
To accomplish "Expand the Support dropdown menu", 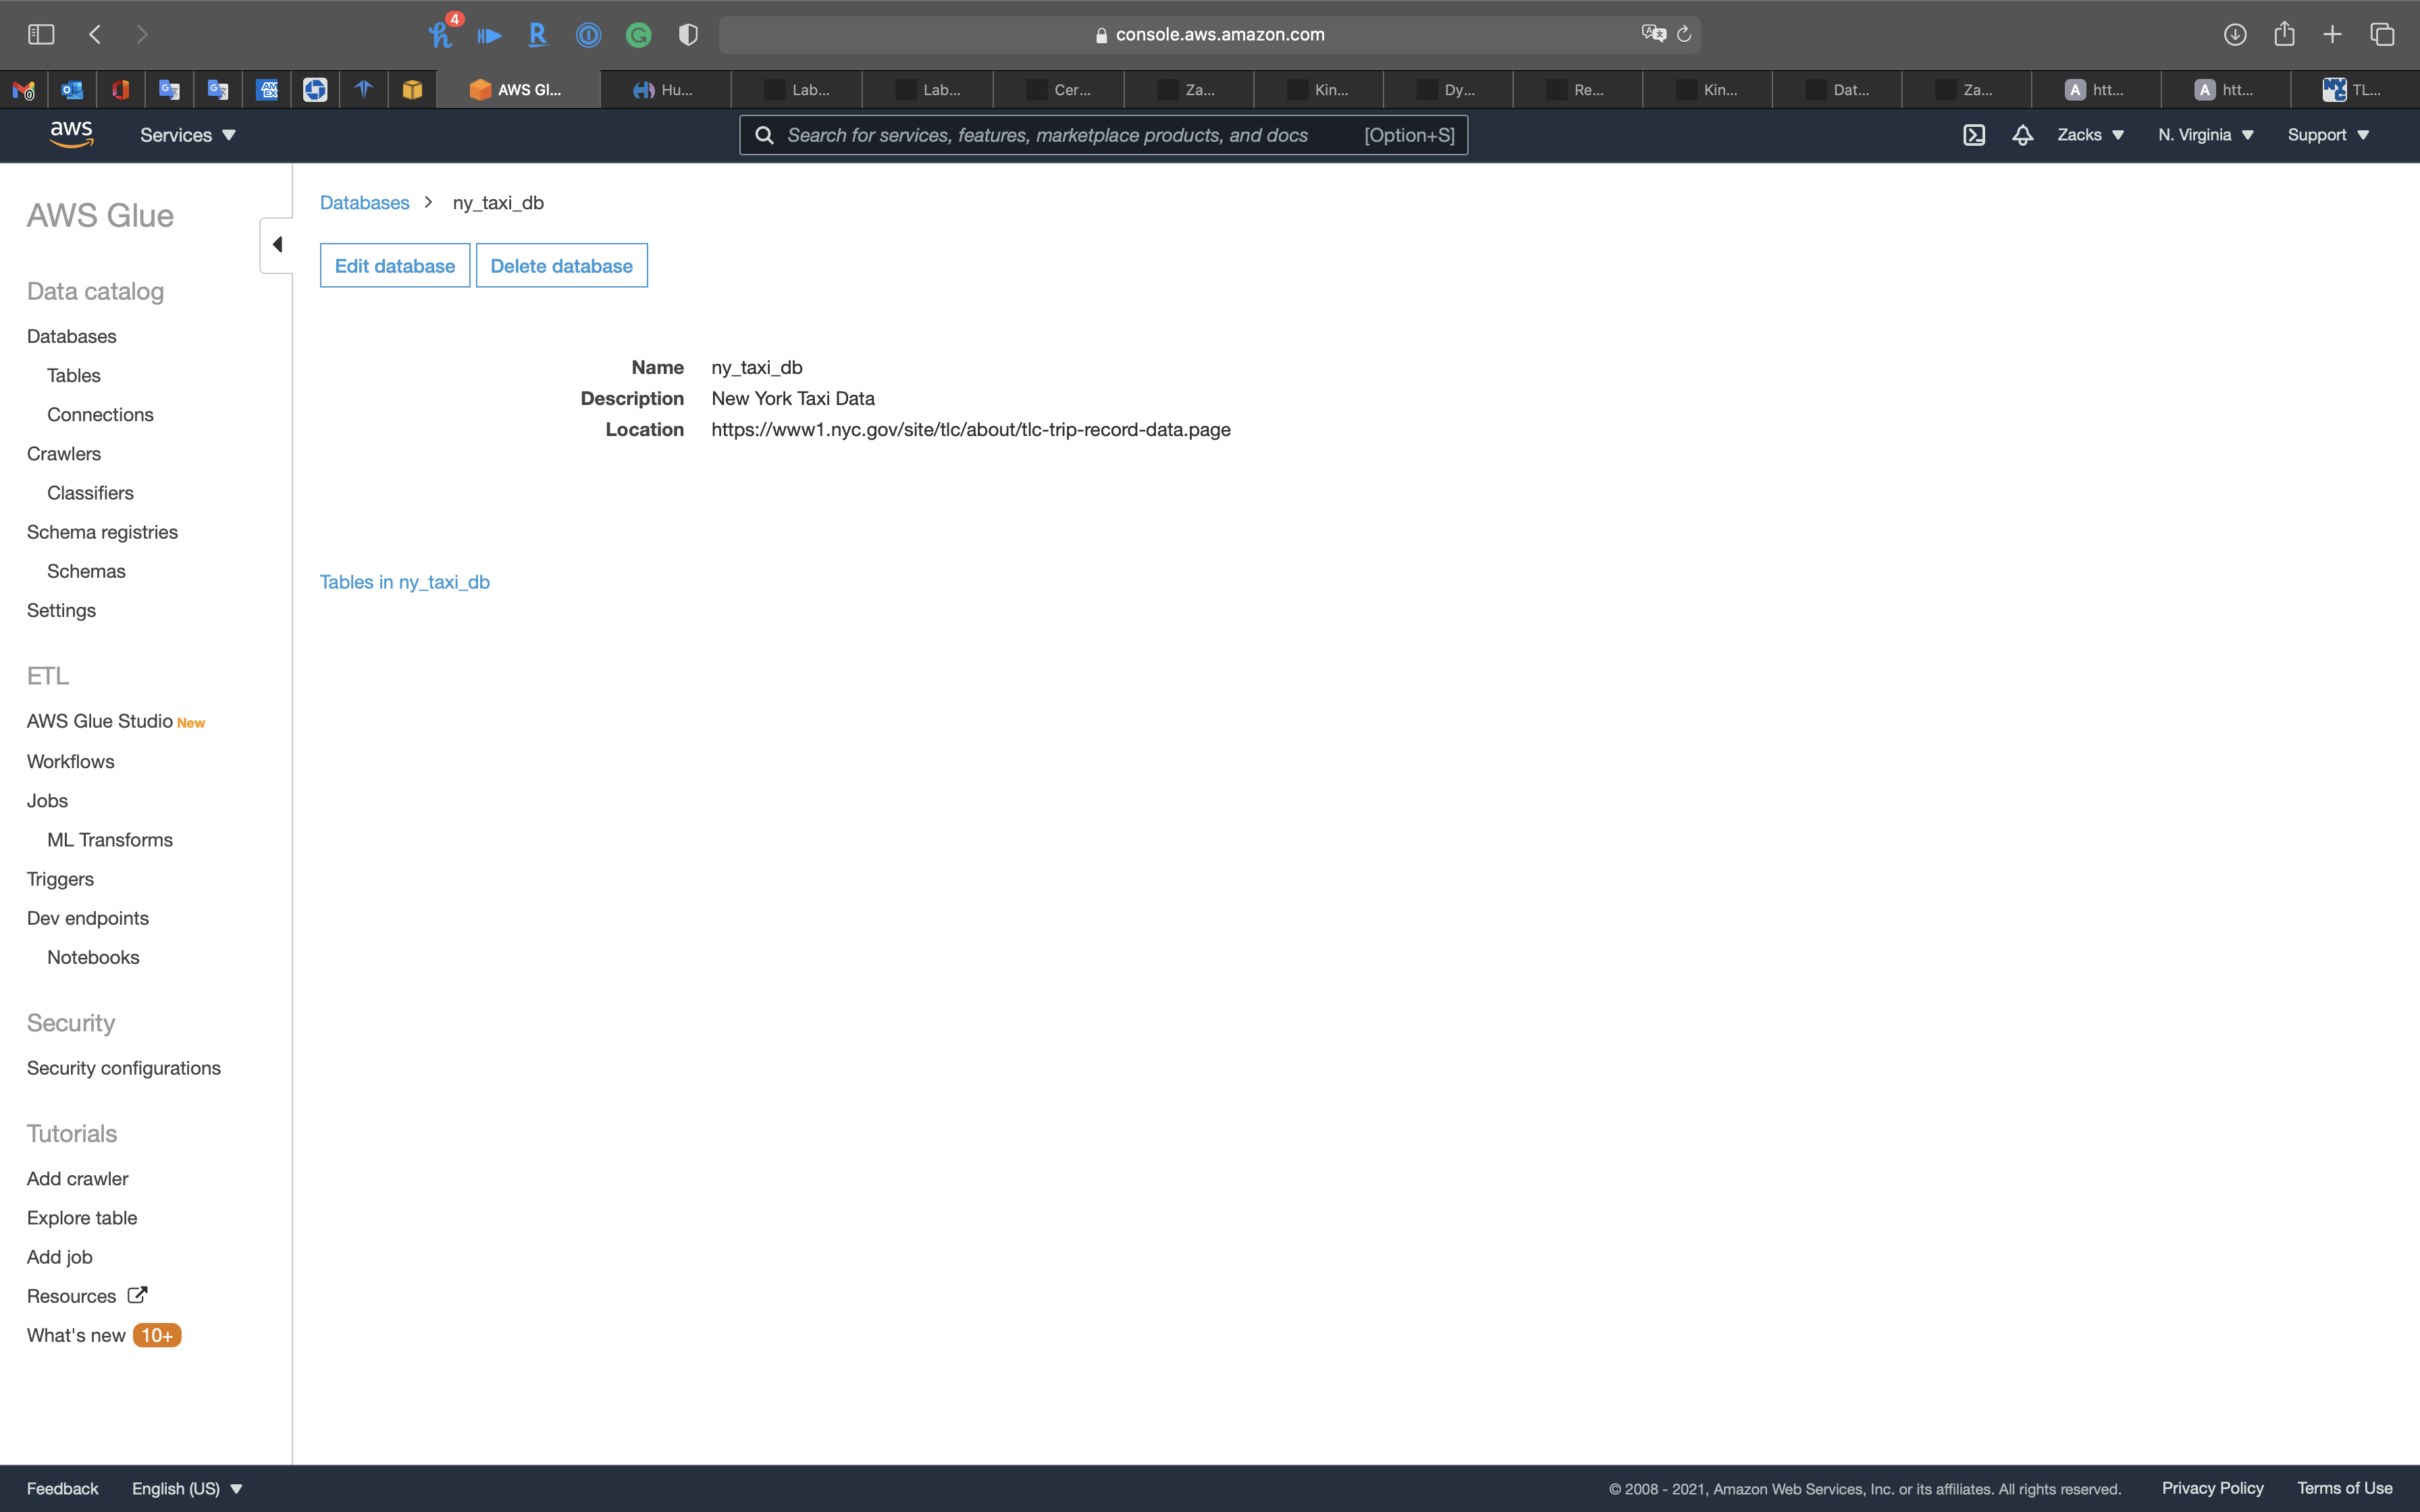I will tap(2327, 135).
